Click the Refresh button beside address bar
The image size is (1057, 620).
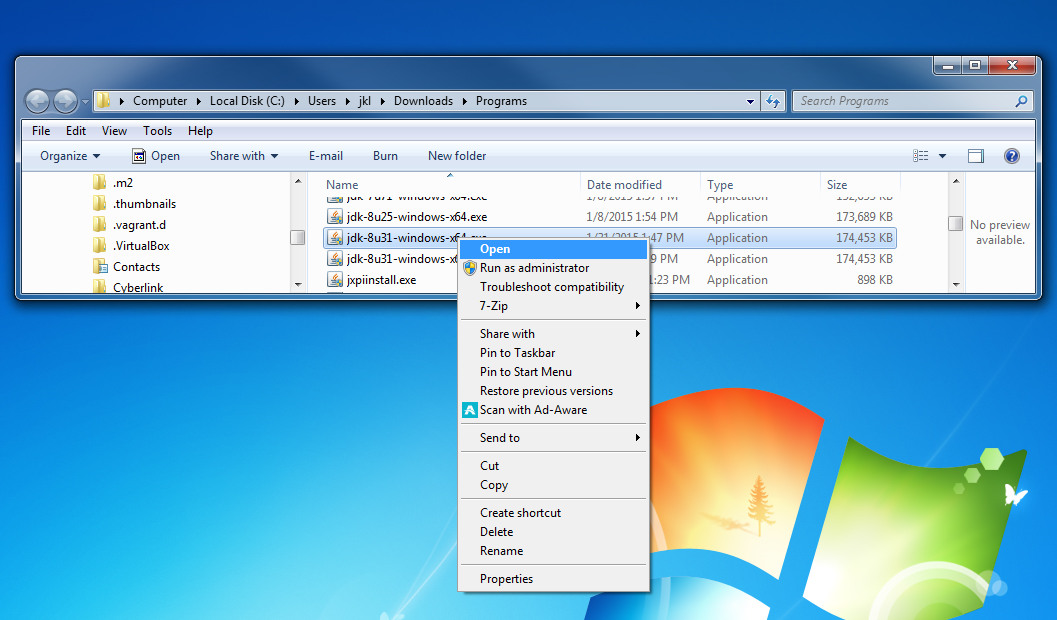(772, 101)
